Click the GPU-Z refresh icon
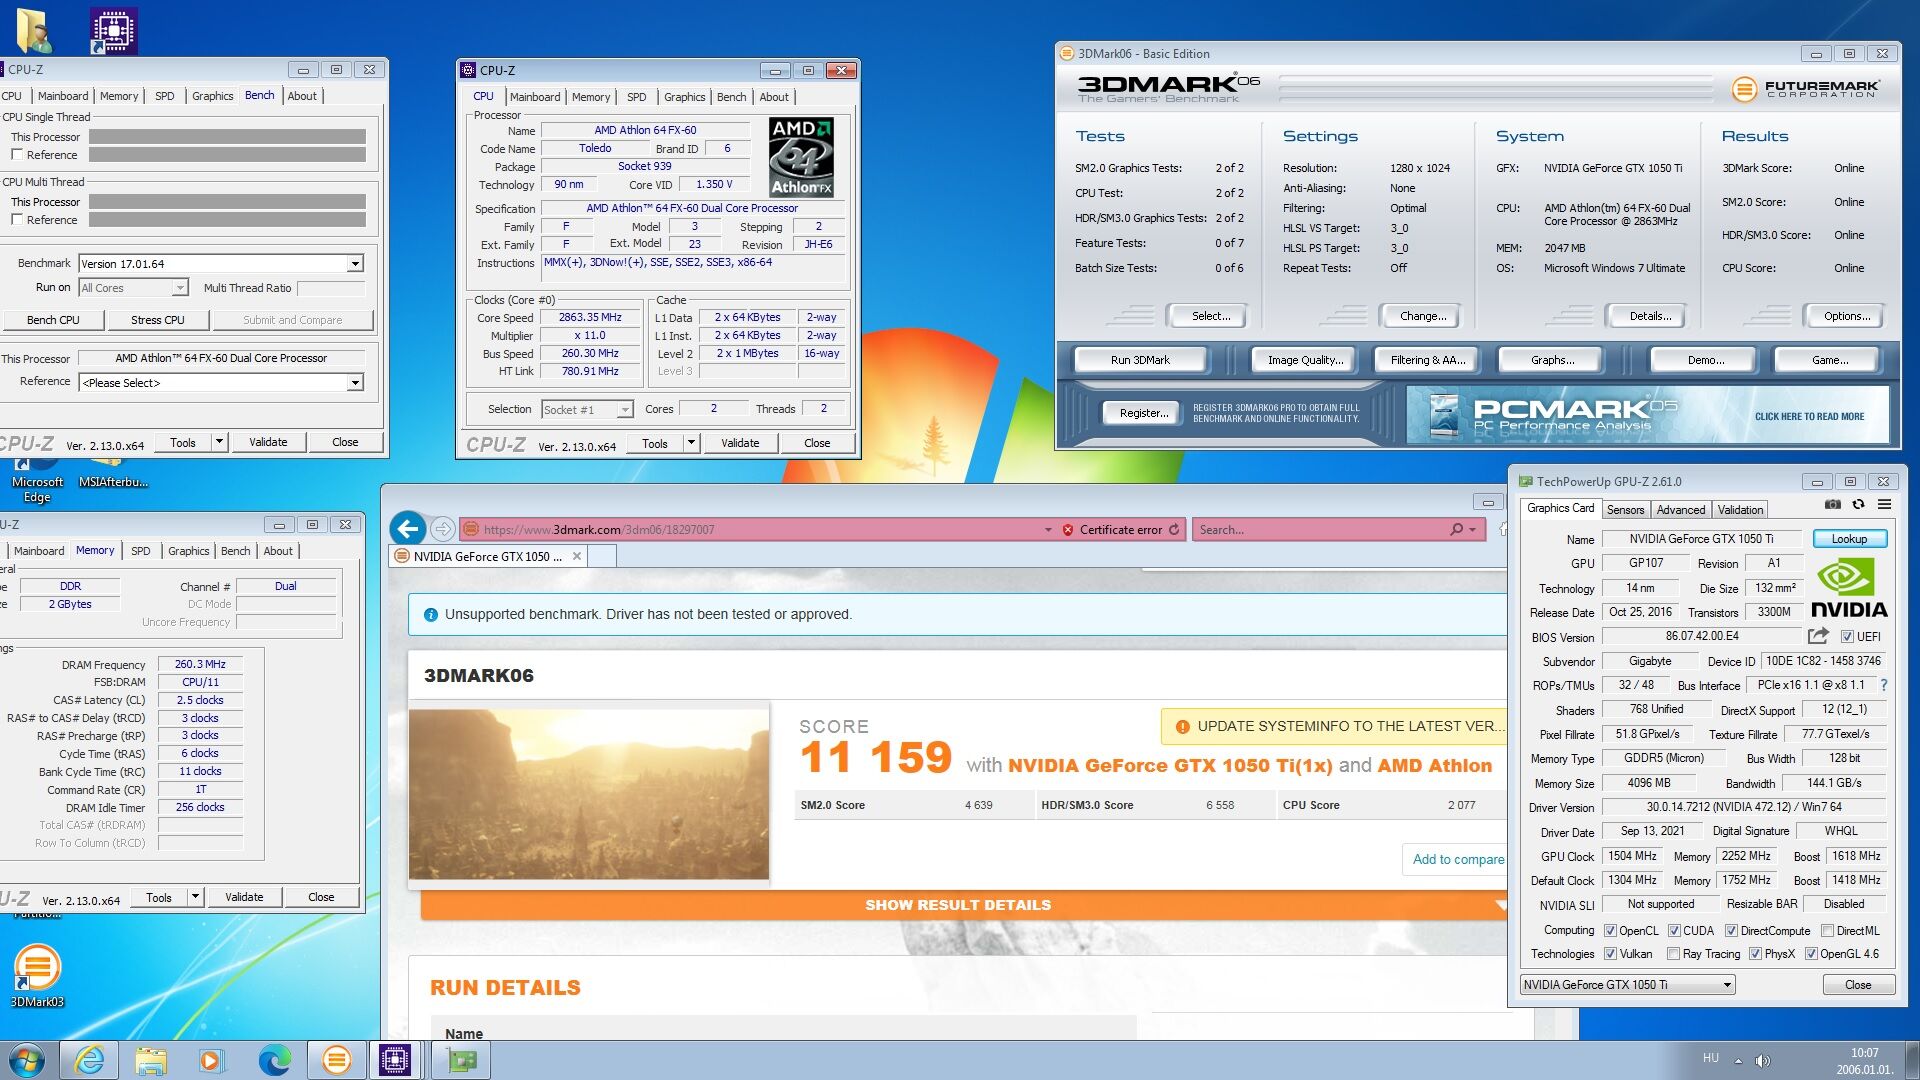 [1858, 505]
